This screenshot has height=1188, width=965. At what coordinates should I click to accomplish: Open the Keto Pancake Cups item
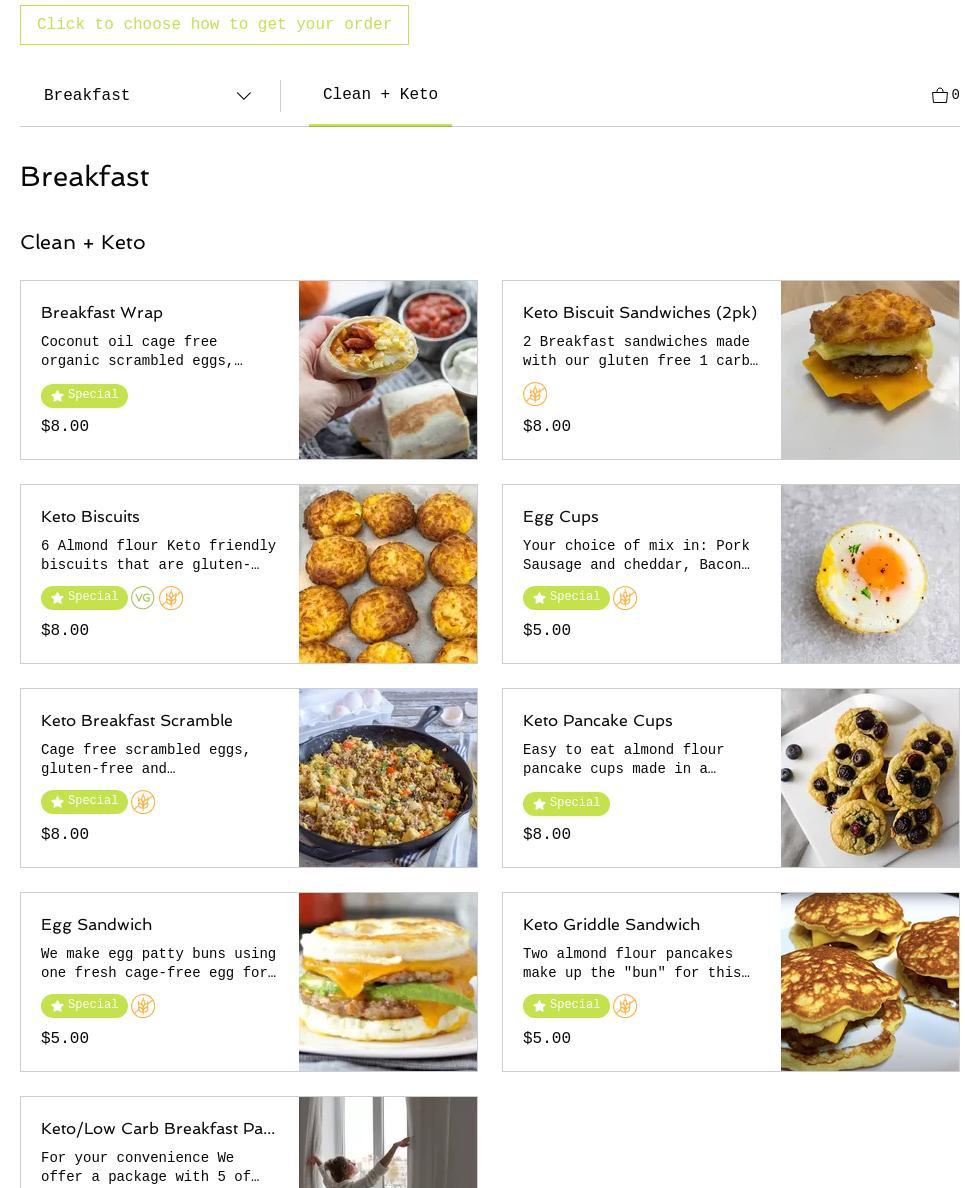click(597, 721)
